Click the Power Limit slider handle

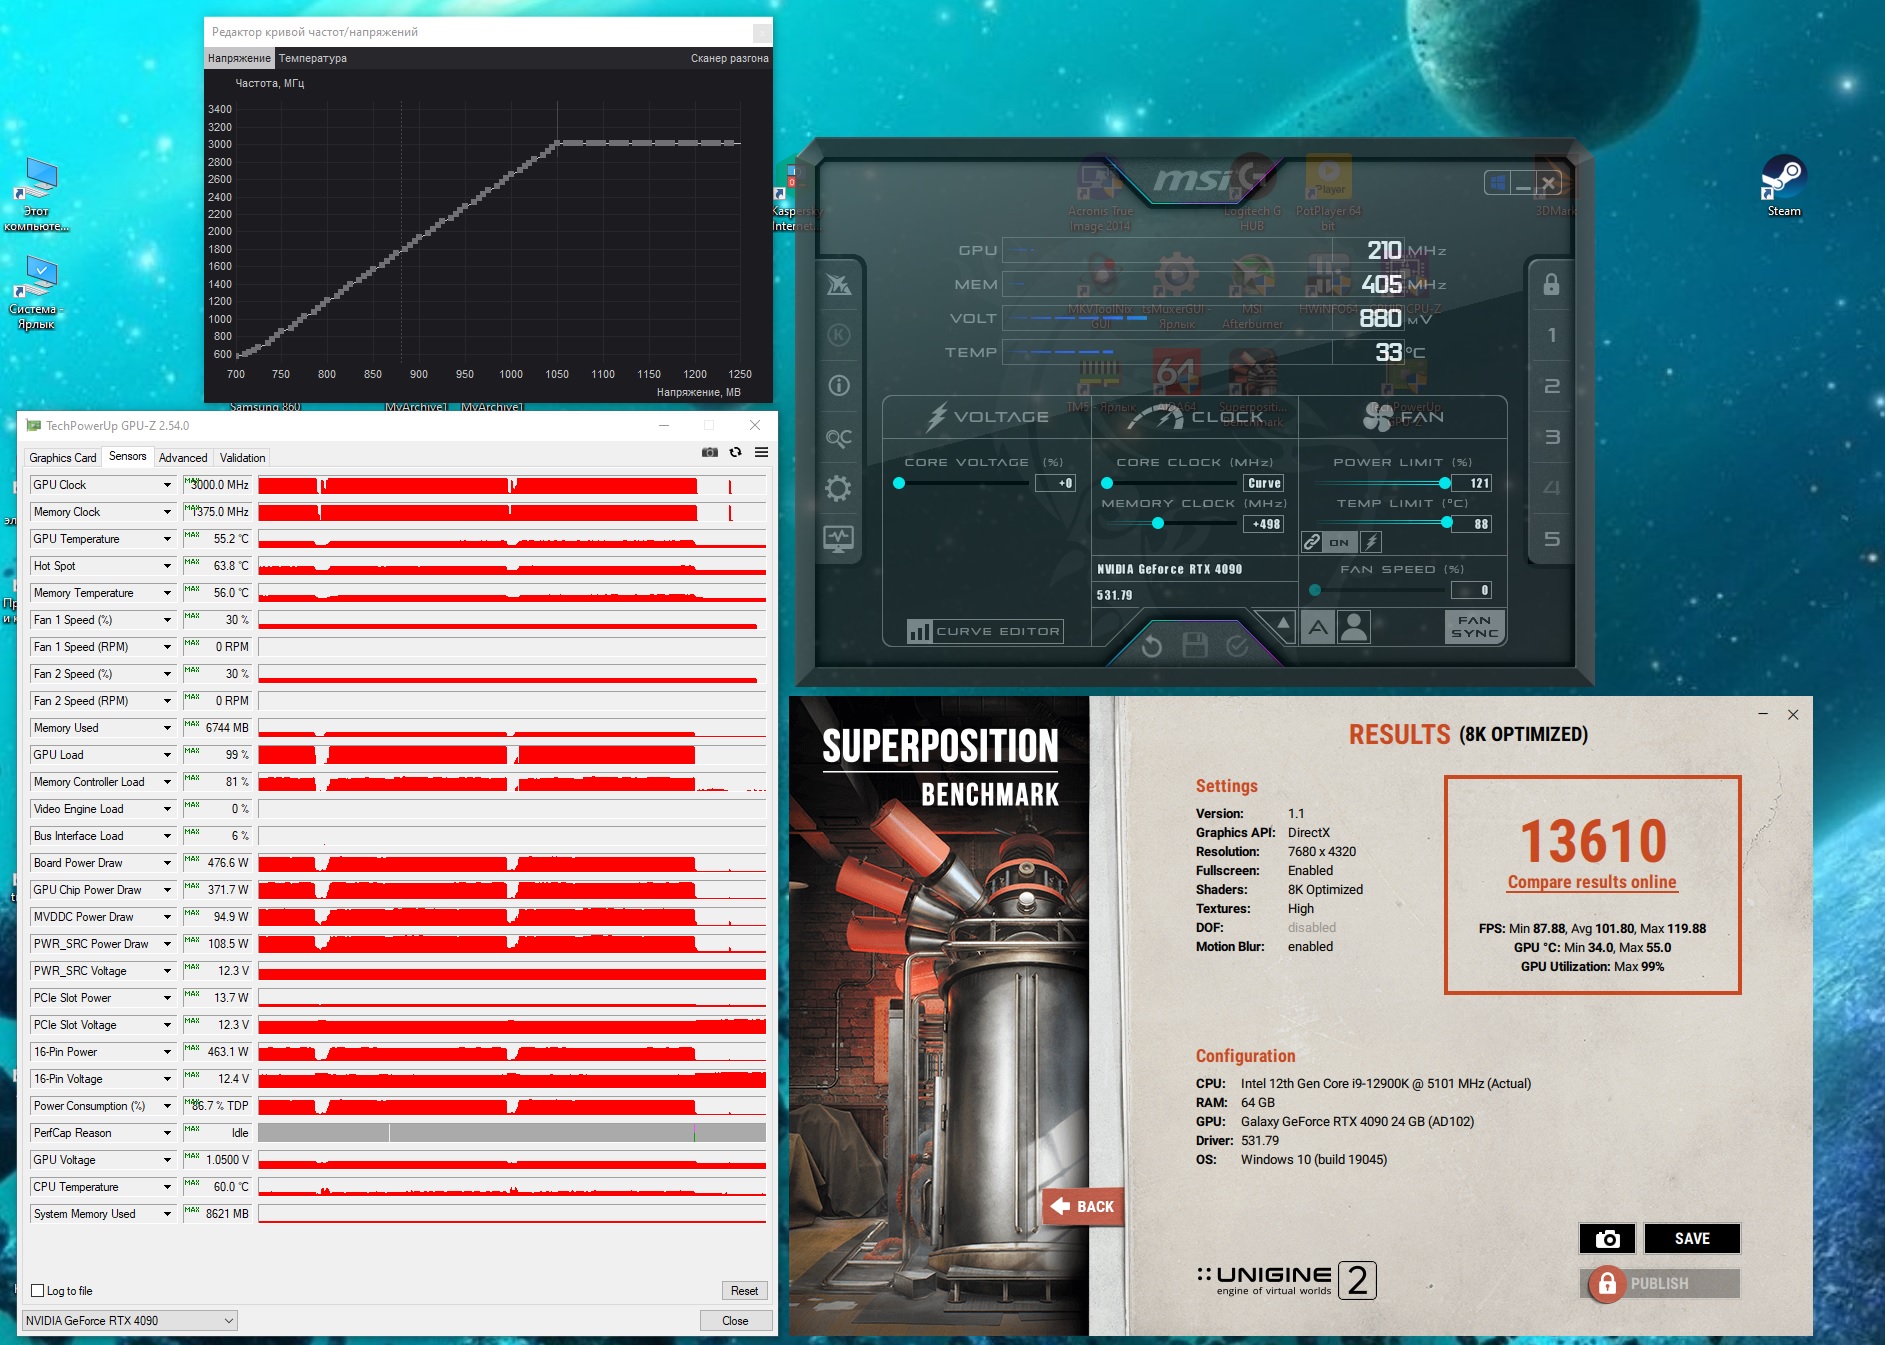click(x=1445, y=483)
